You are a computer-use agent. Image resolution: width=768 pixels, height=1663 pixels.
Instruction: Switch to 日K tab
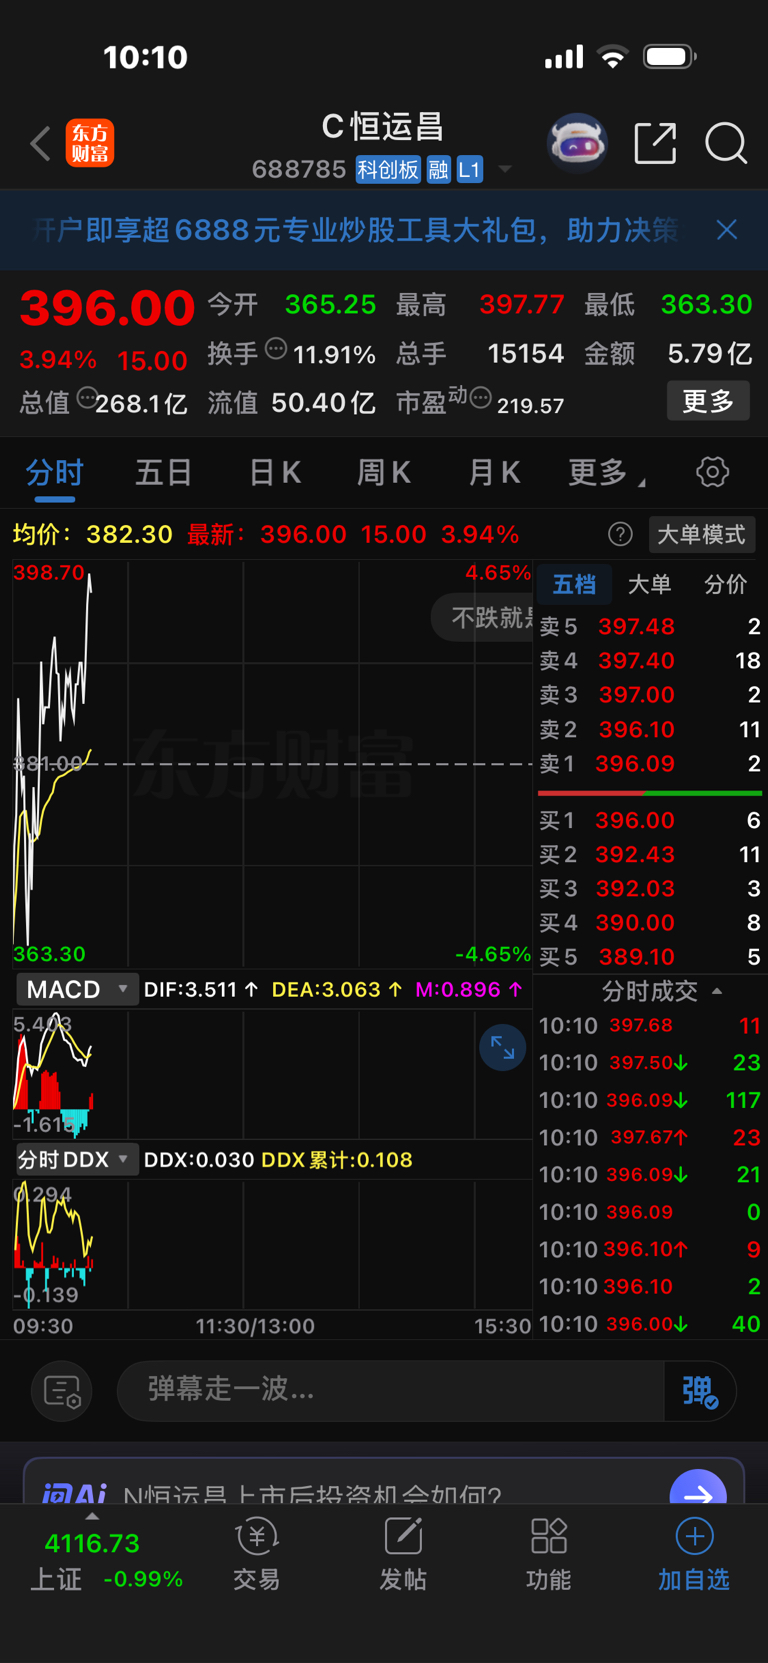pos(274,472)
